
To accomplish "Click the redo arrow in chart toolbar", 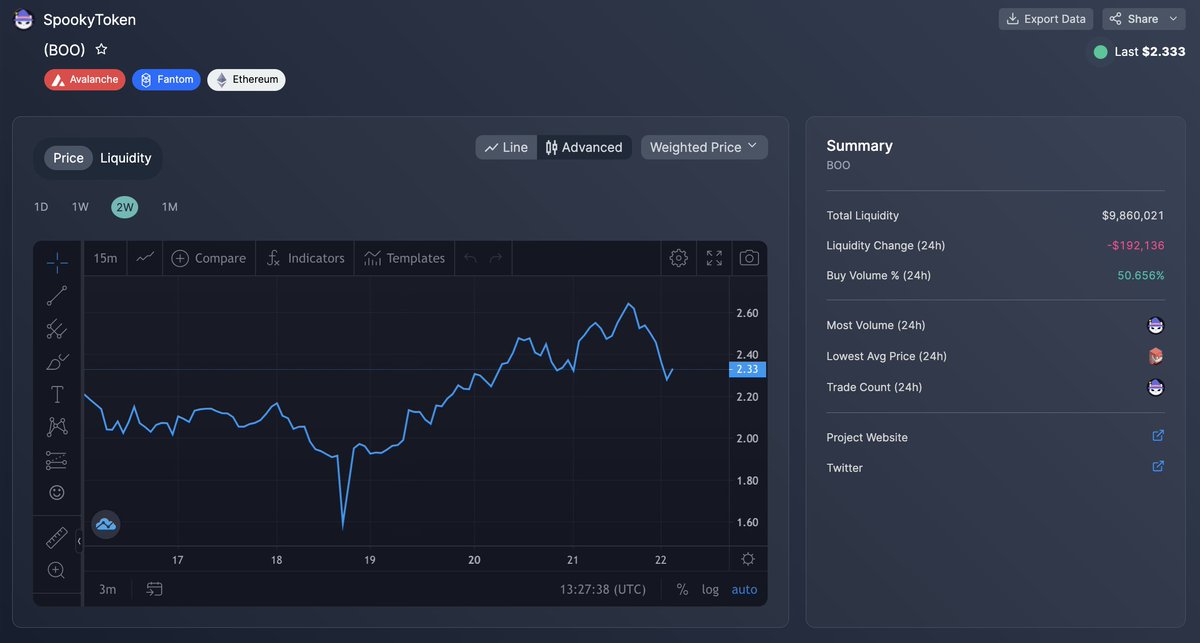I will [x=495, y=258].
